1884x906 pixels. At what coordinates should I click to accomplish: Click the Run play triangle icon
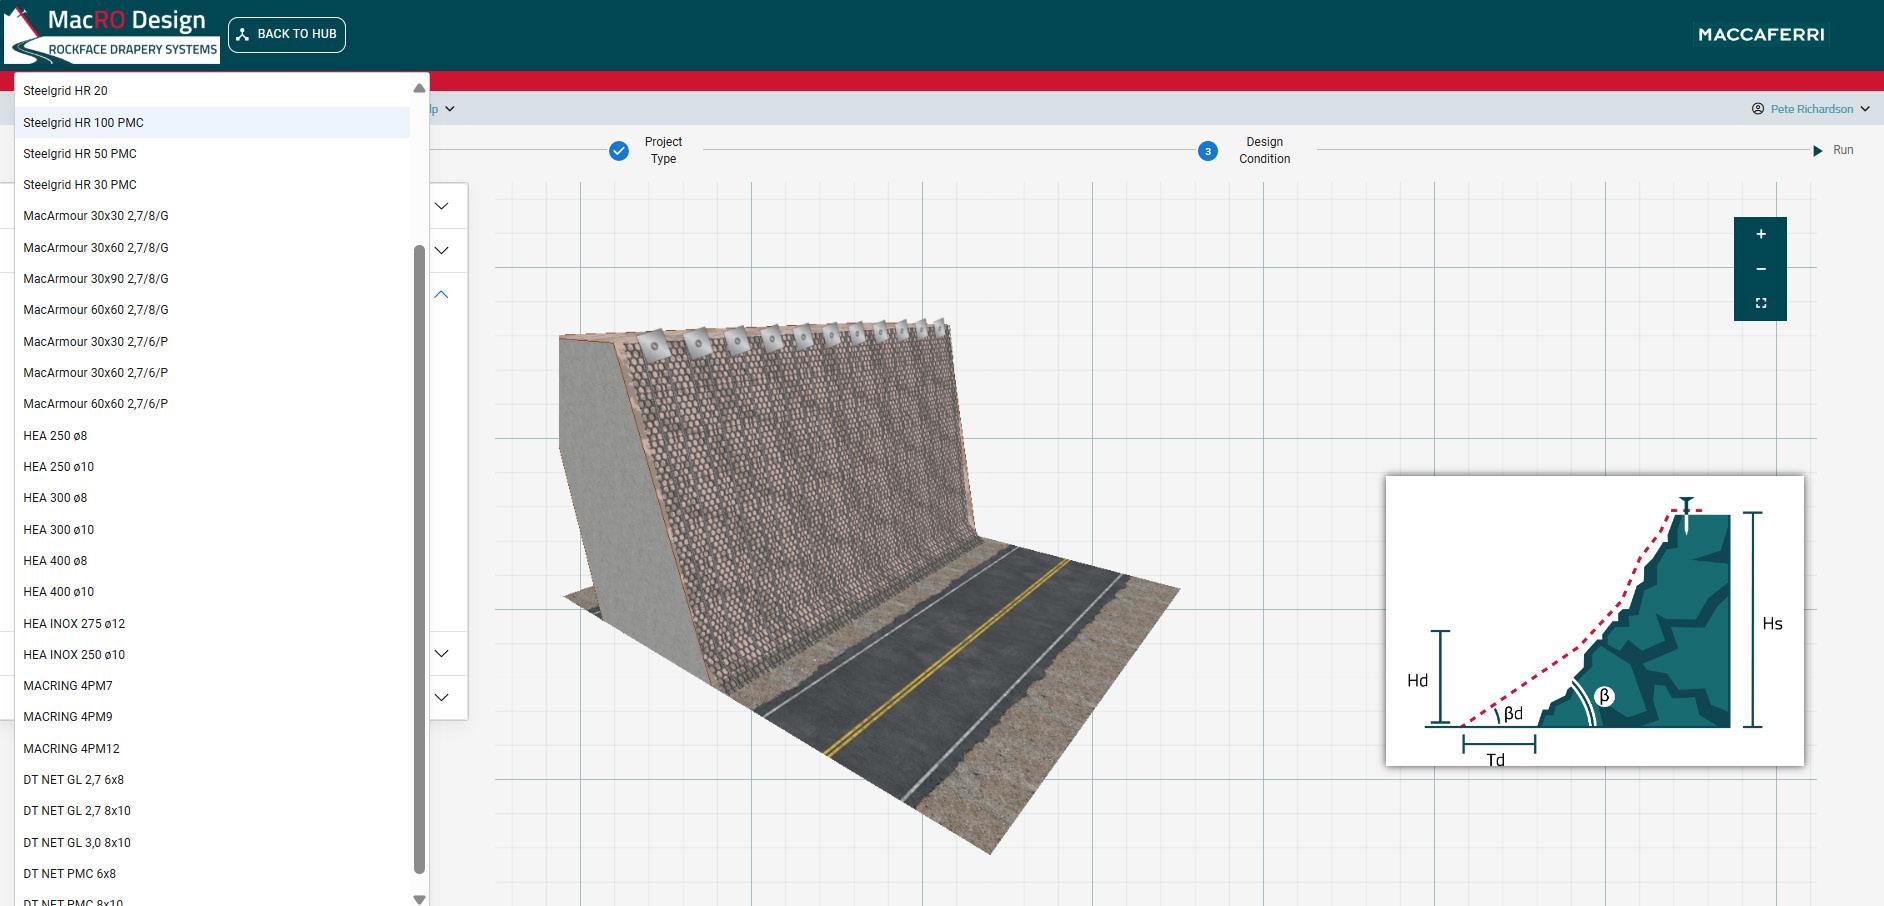point(1818,150)
